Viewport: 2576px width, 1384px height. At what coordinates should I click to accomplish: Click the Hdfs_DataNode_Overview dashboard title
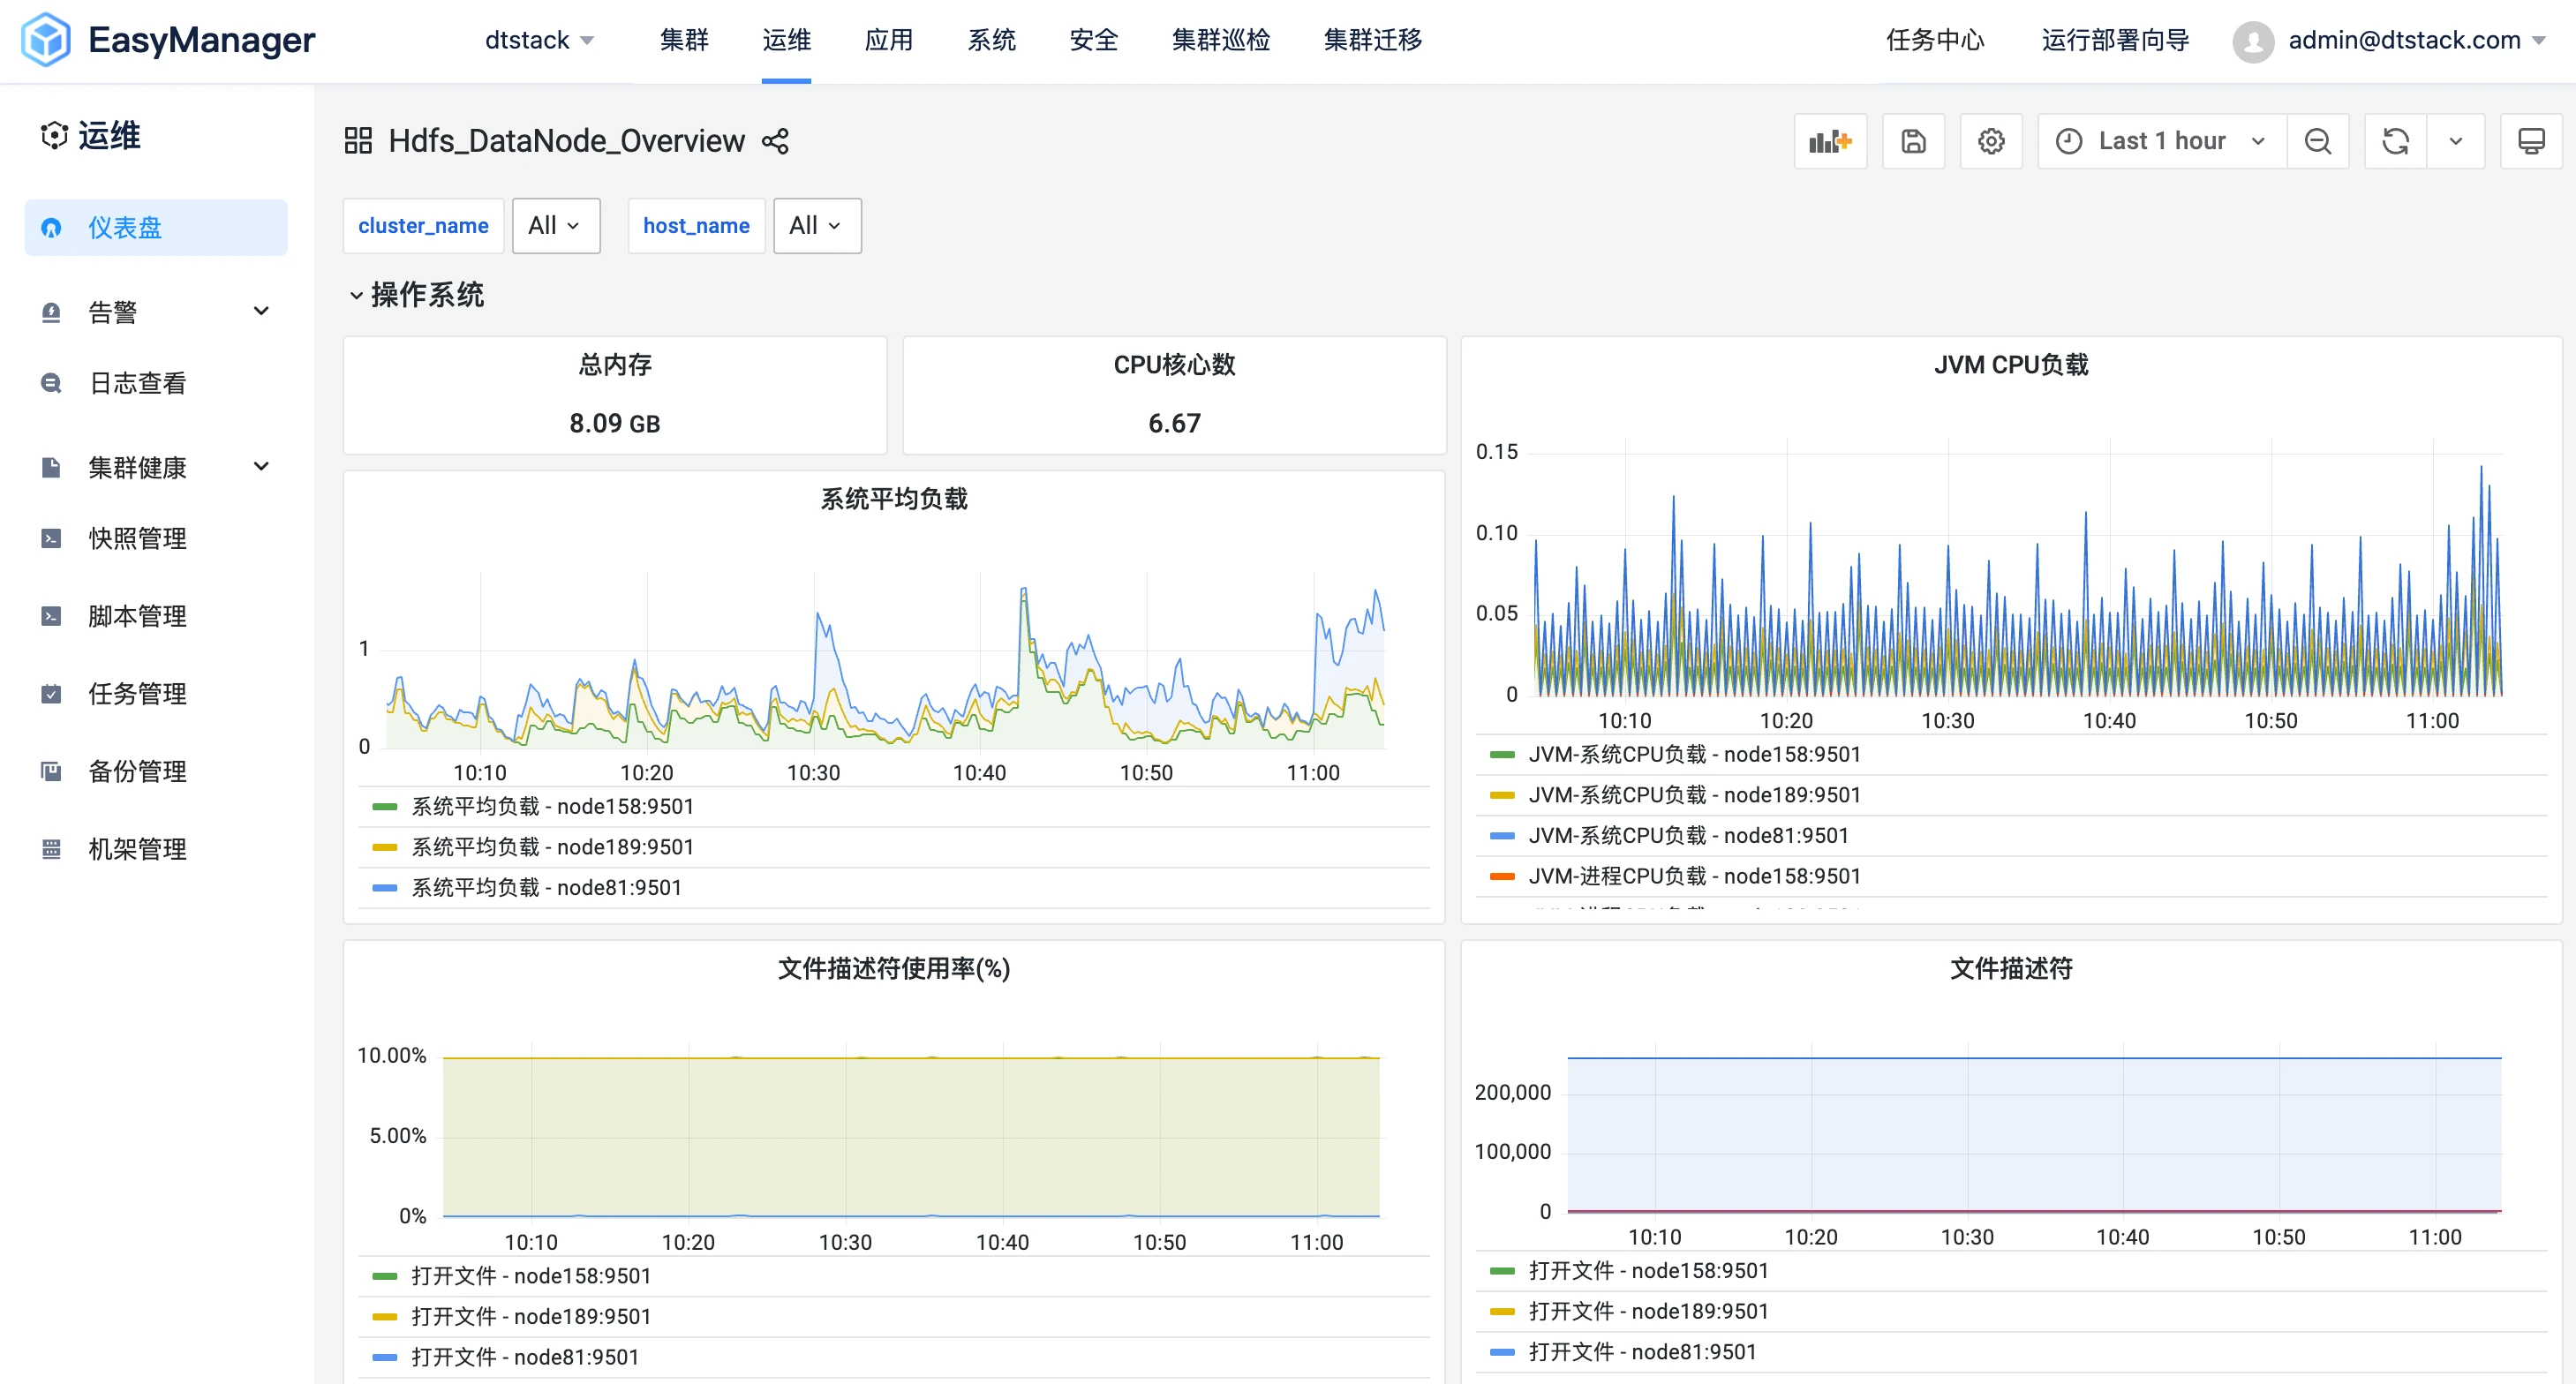pos(567,141)
